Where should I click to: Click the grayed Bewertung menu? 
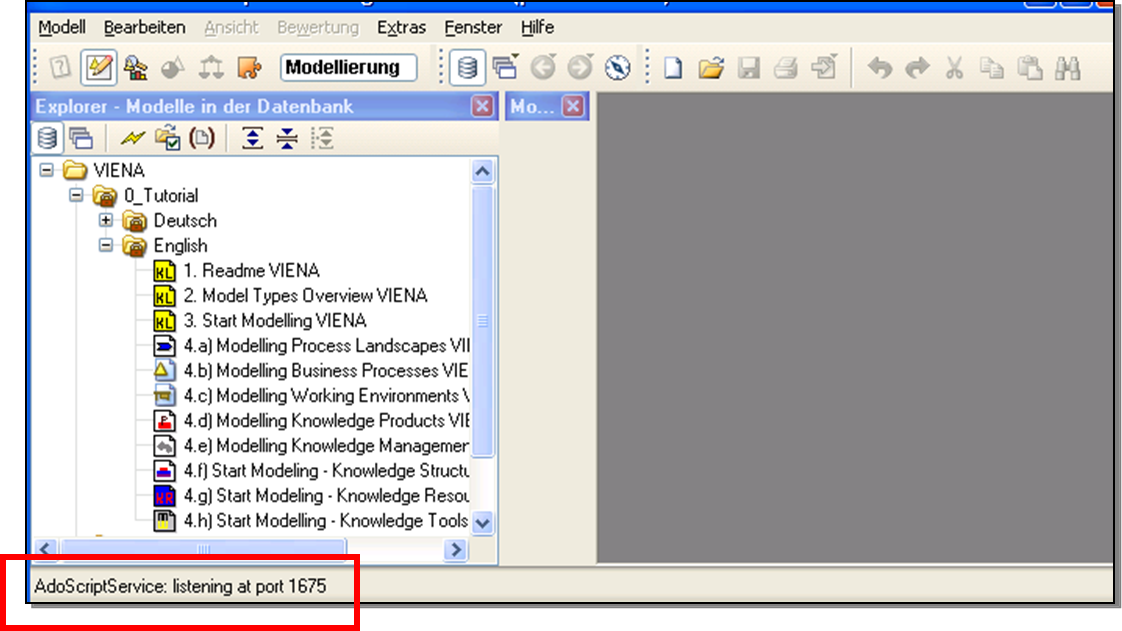point(318,27)
